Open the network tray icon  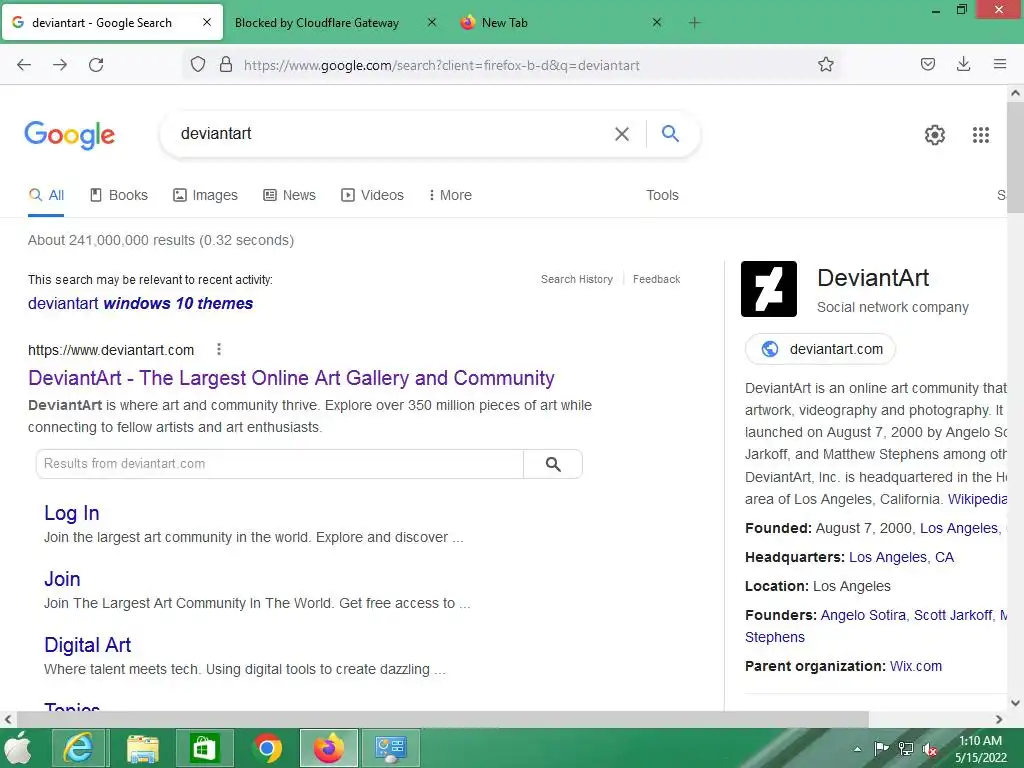906,749
